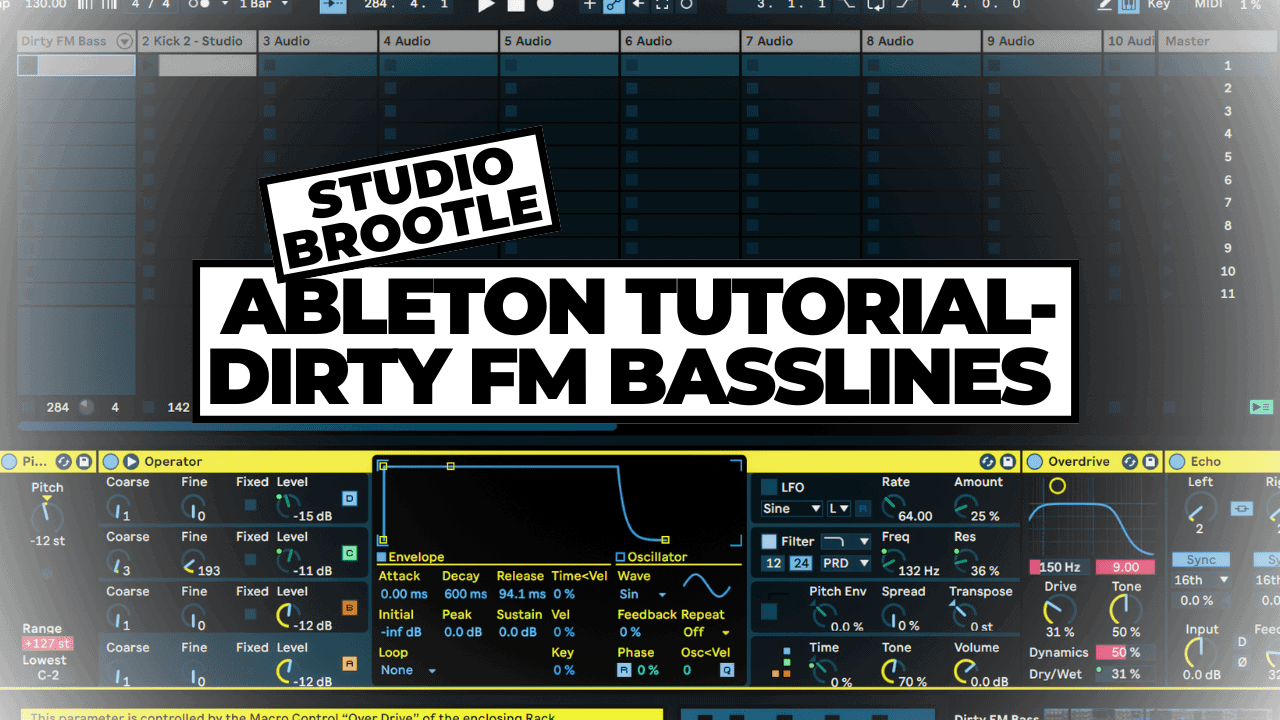Select Operator oscillator B button
Image resolution: width=1280 pixels, height=720 pixels.
(x=349, y=608)
